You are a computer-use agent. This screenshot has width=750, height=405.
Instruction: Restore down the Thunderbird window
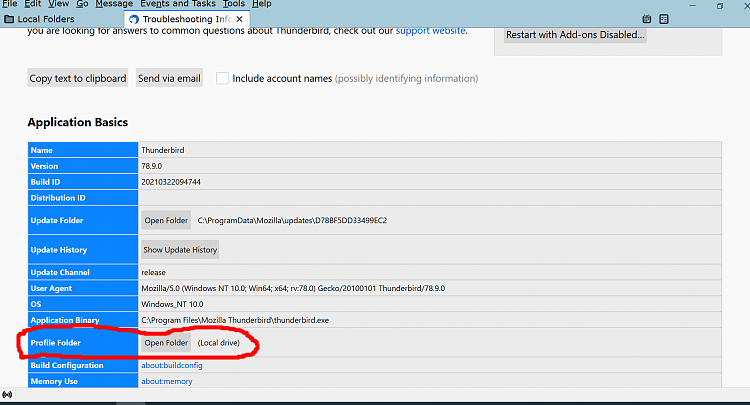pos(719,6)
